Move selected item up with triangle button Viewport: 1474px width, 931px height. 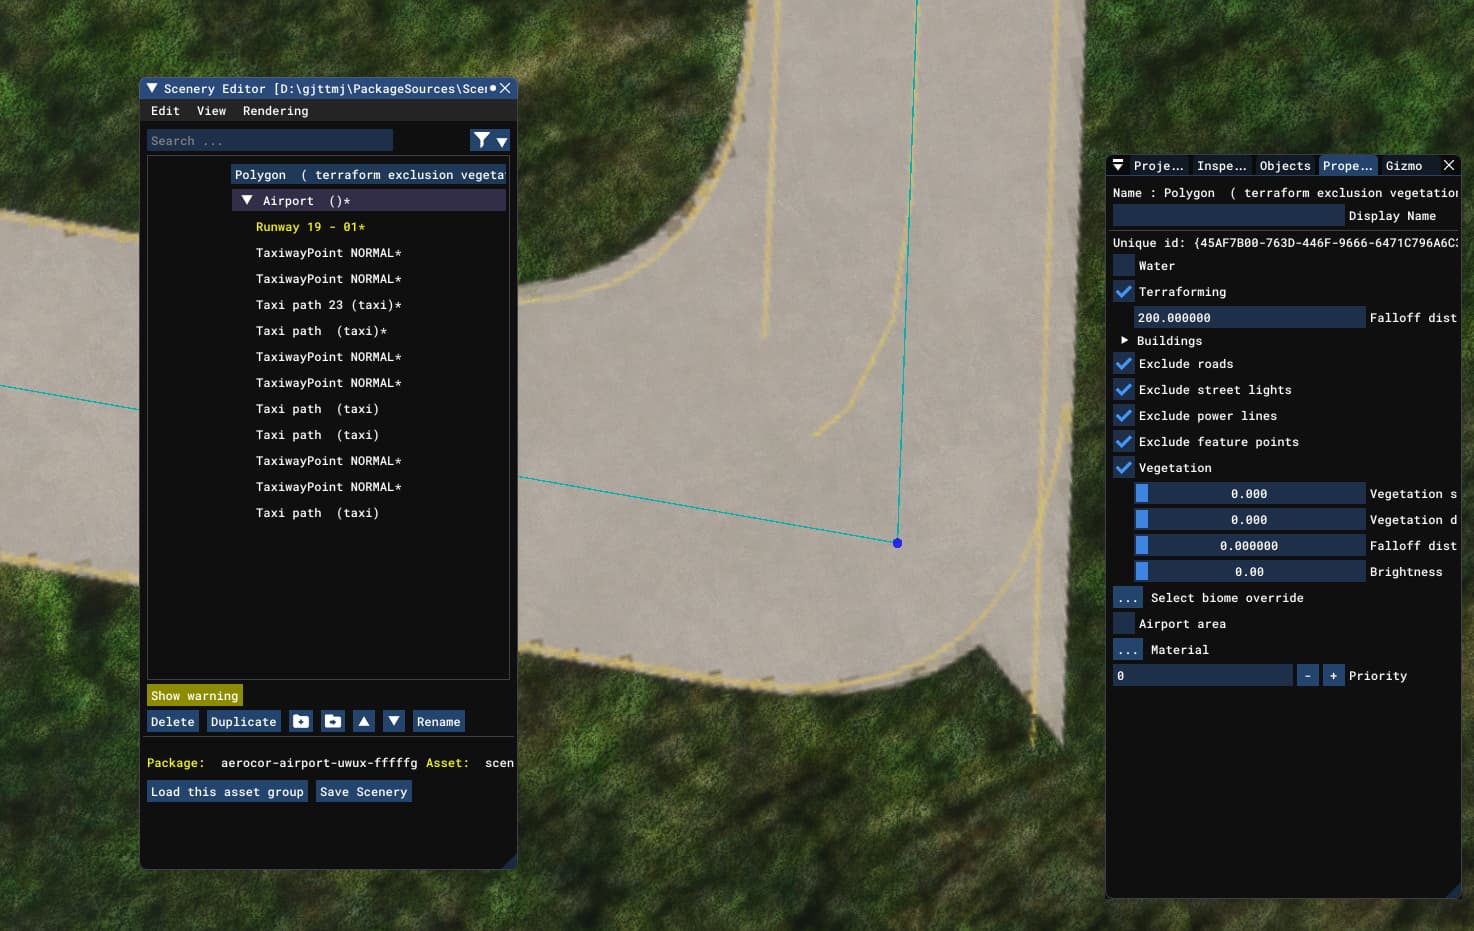tap(364, 721)
